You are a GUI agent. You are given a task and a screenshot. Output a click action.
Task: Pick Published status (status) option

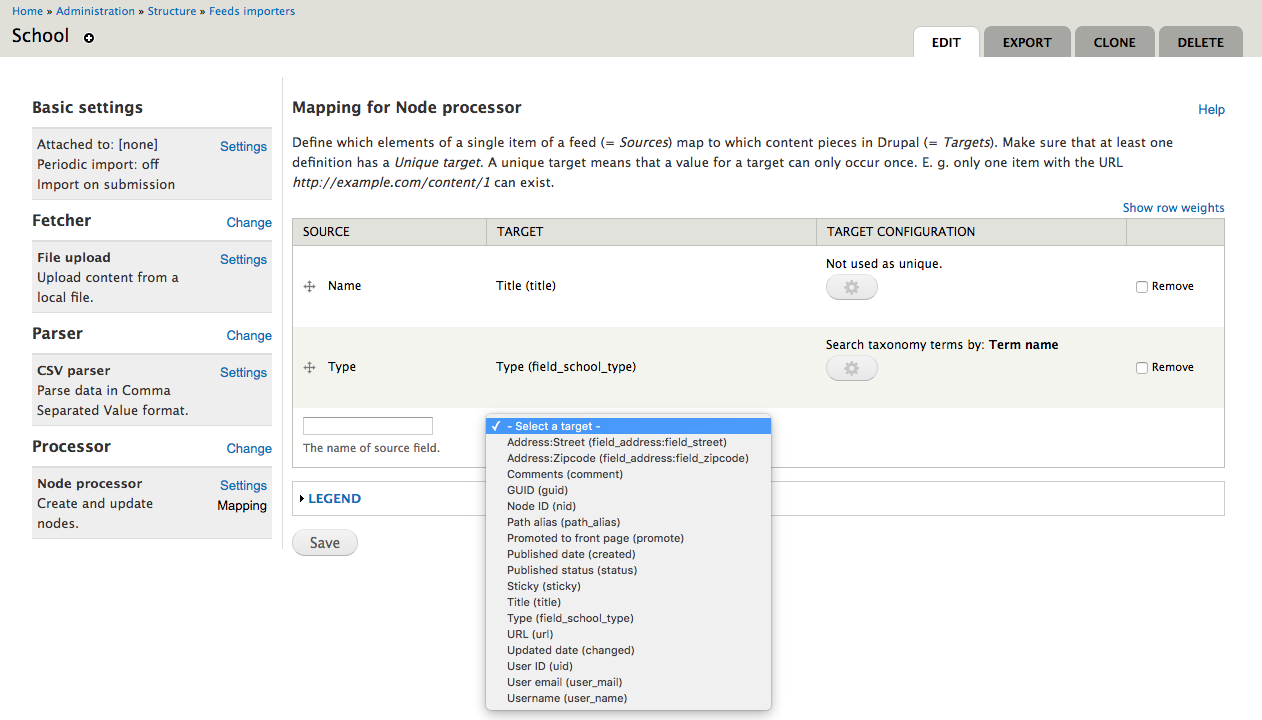(x=628, y=570)
